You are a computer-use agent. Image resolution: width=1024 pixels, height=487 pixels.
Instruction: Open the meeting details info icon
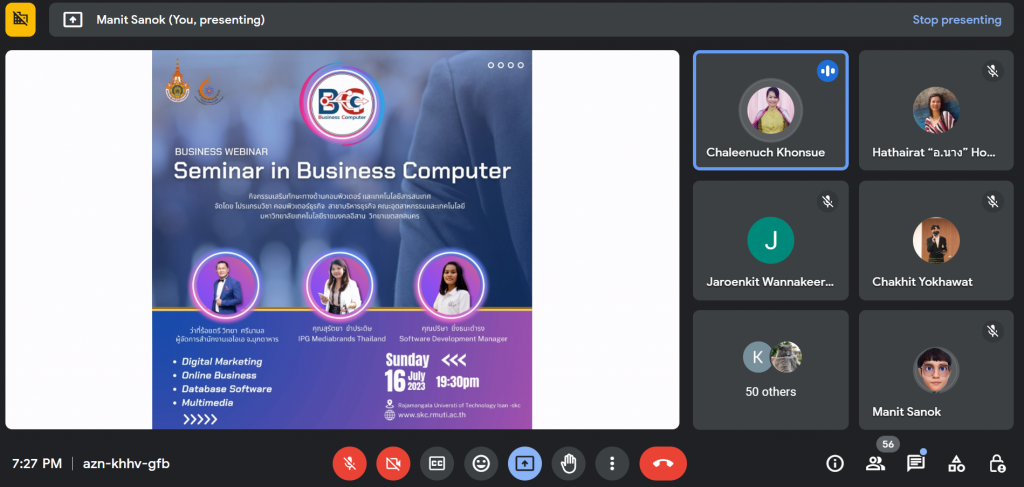[x=834, y=463]
